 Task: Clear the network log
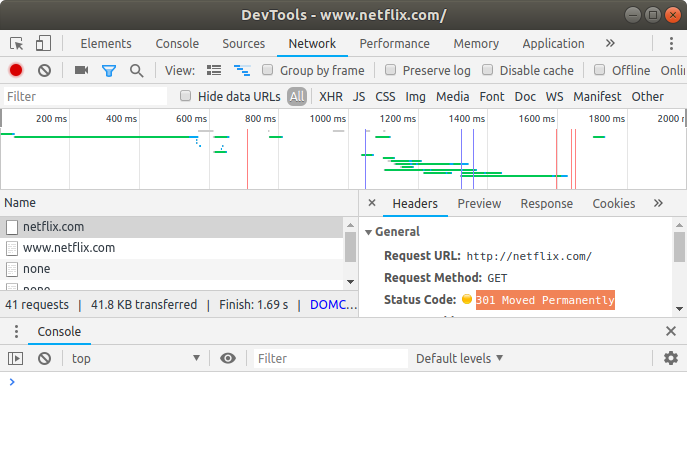tap(44, 71)
